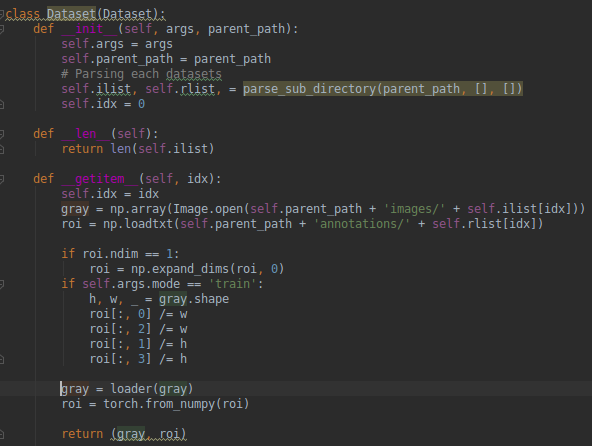Click the 'annotations/' string literal
This screenshot has height=446, width=592.
362,224
